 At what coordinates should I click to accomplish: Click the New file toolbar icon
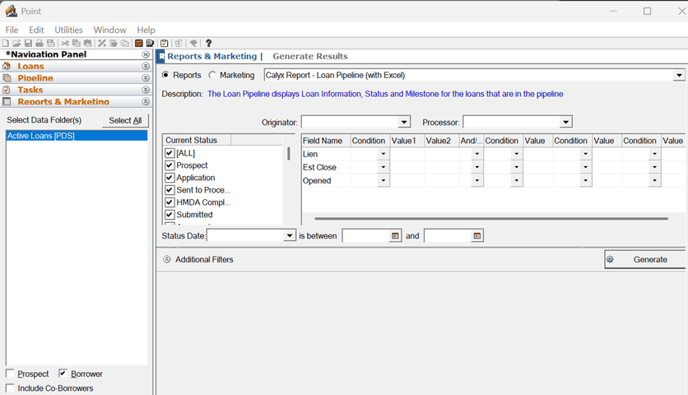[5, 43]
